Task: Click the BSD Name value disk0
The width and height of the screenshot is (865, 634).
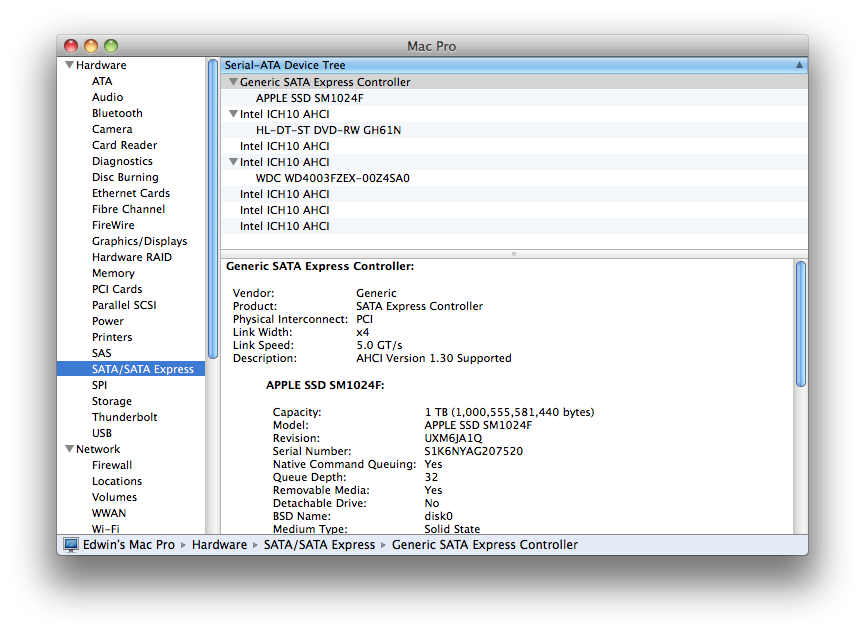Action: (439, 516)
